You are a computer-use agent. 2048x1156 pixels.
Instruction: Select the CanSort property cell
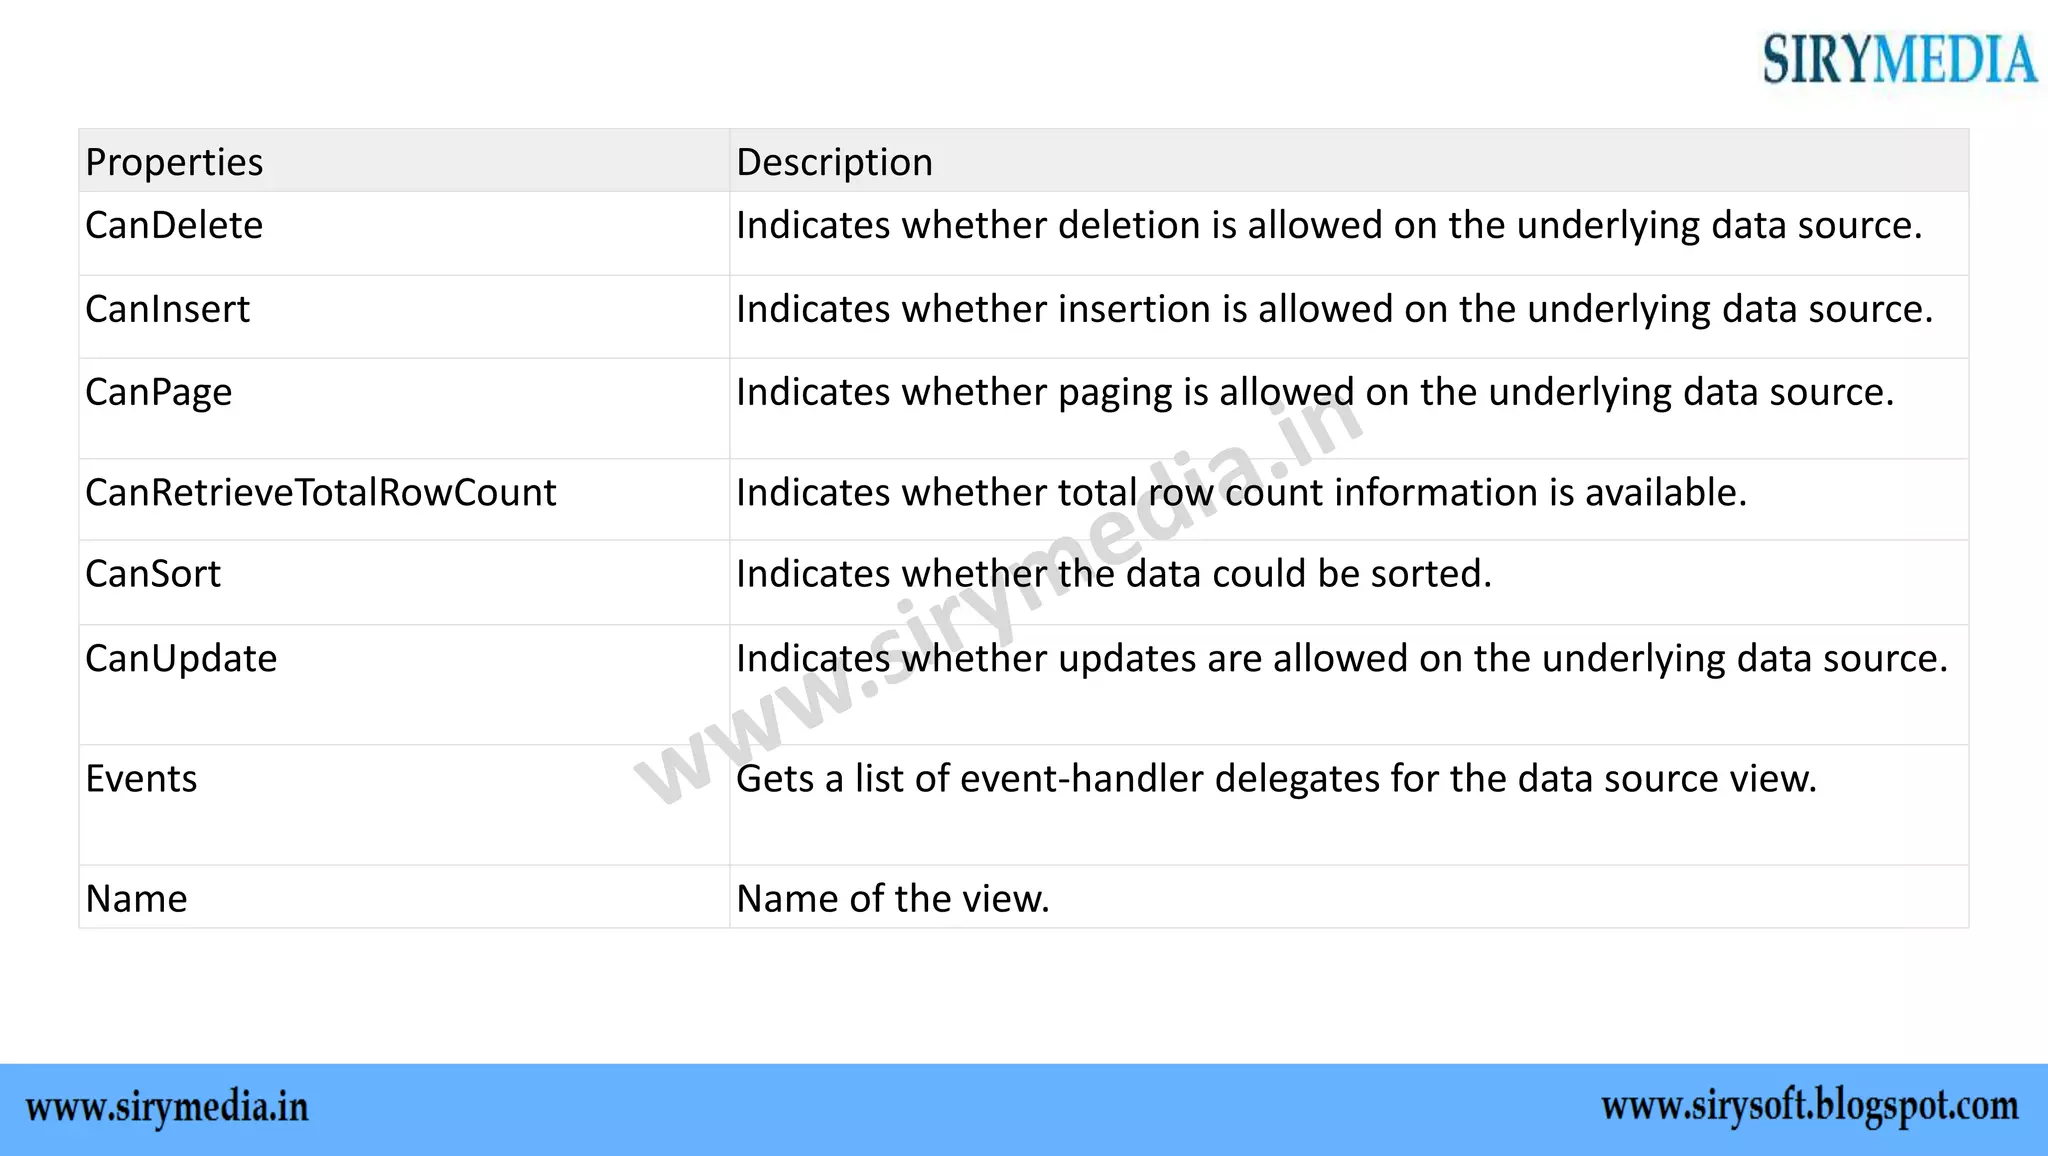click(x=153, y=574)
